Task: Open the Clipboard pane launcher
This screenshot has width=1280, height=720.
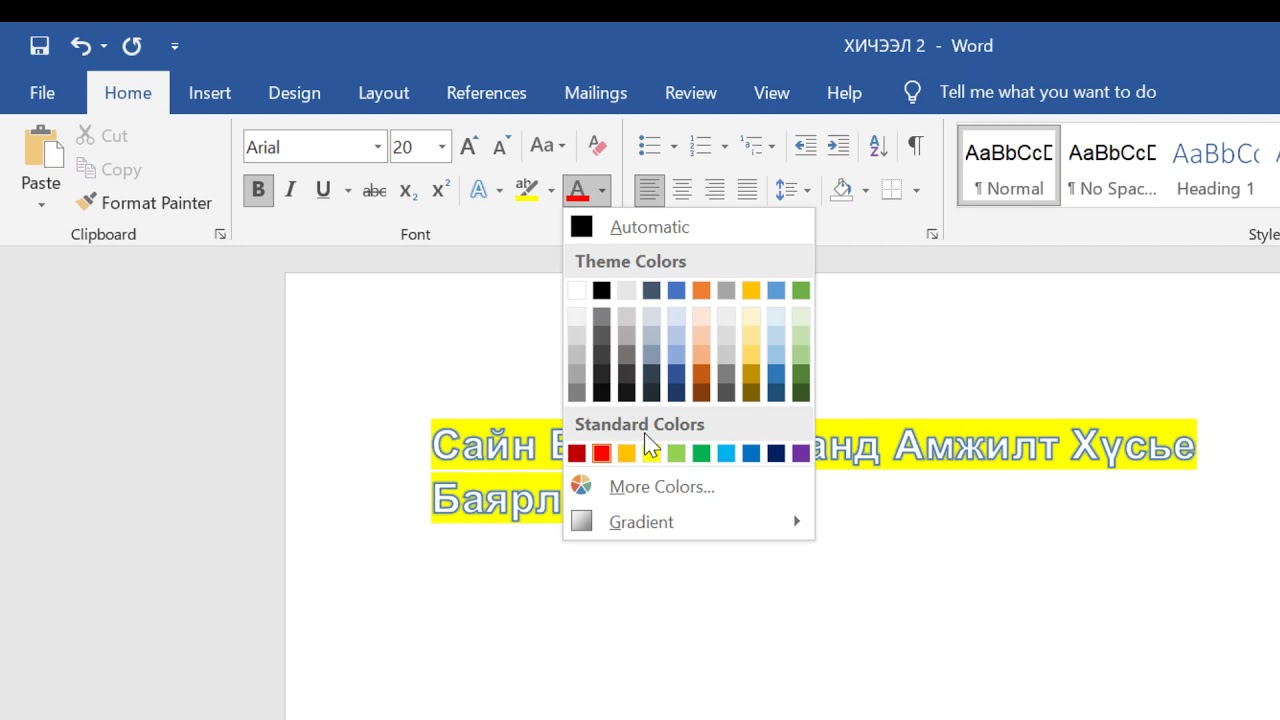Action: (x=220, y=234)
